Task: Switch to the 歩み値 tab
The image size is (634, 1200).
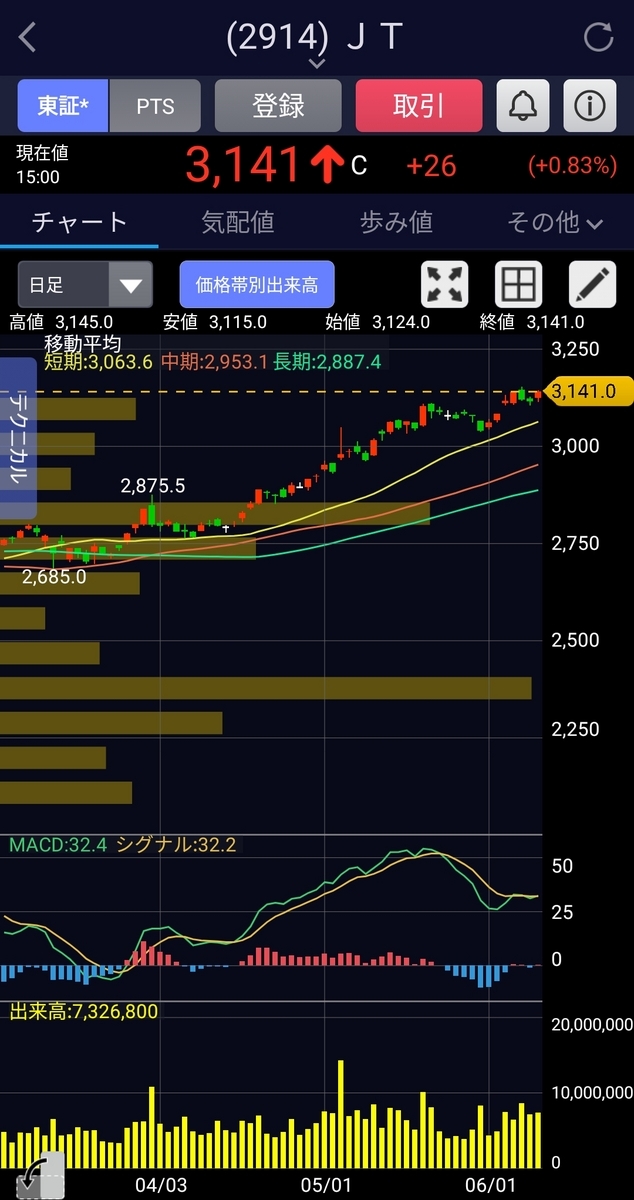Action: coord(396,221)
